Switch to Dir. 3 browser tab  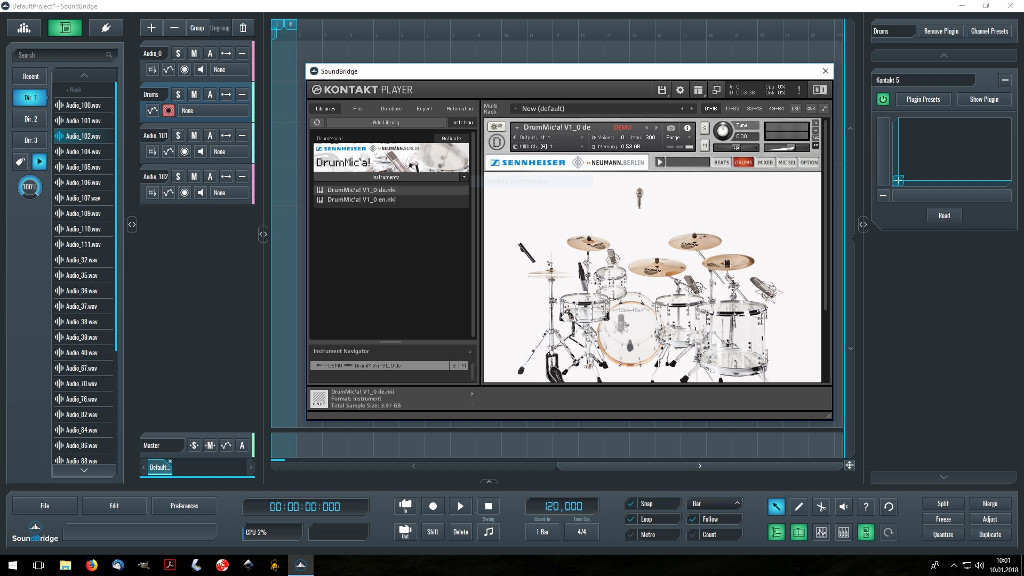[x=30, y=140]
